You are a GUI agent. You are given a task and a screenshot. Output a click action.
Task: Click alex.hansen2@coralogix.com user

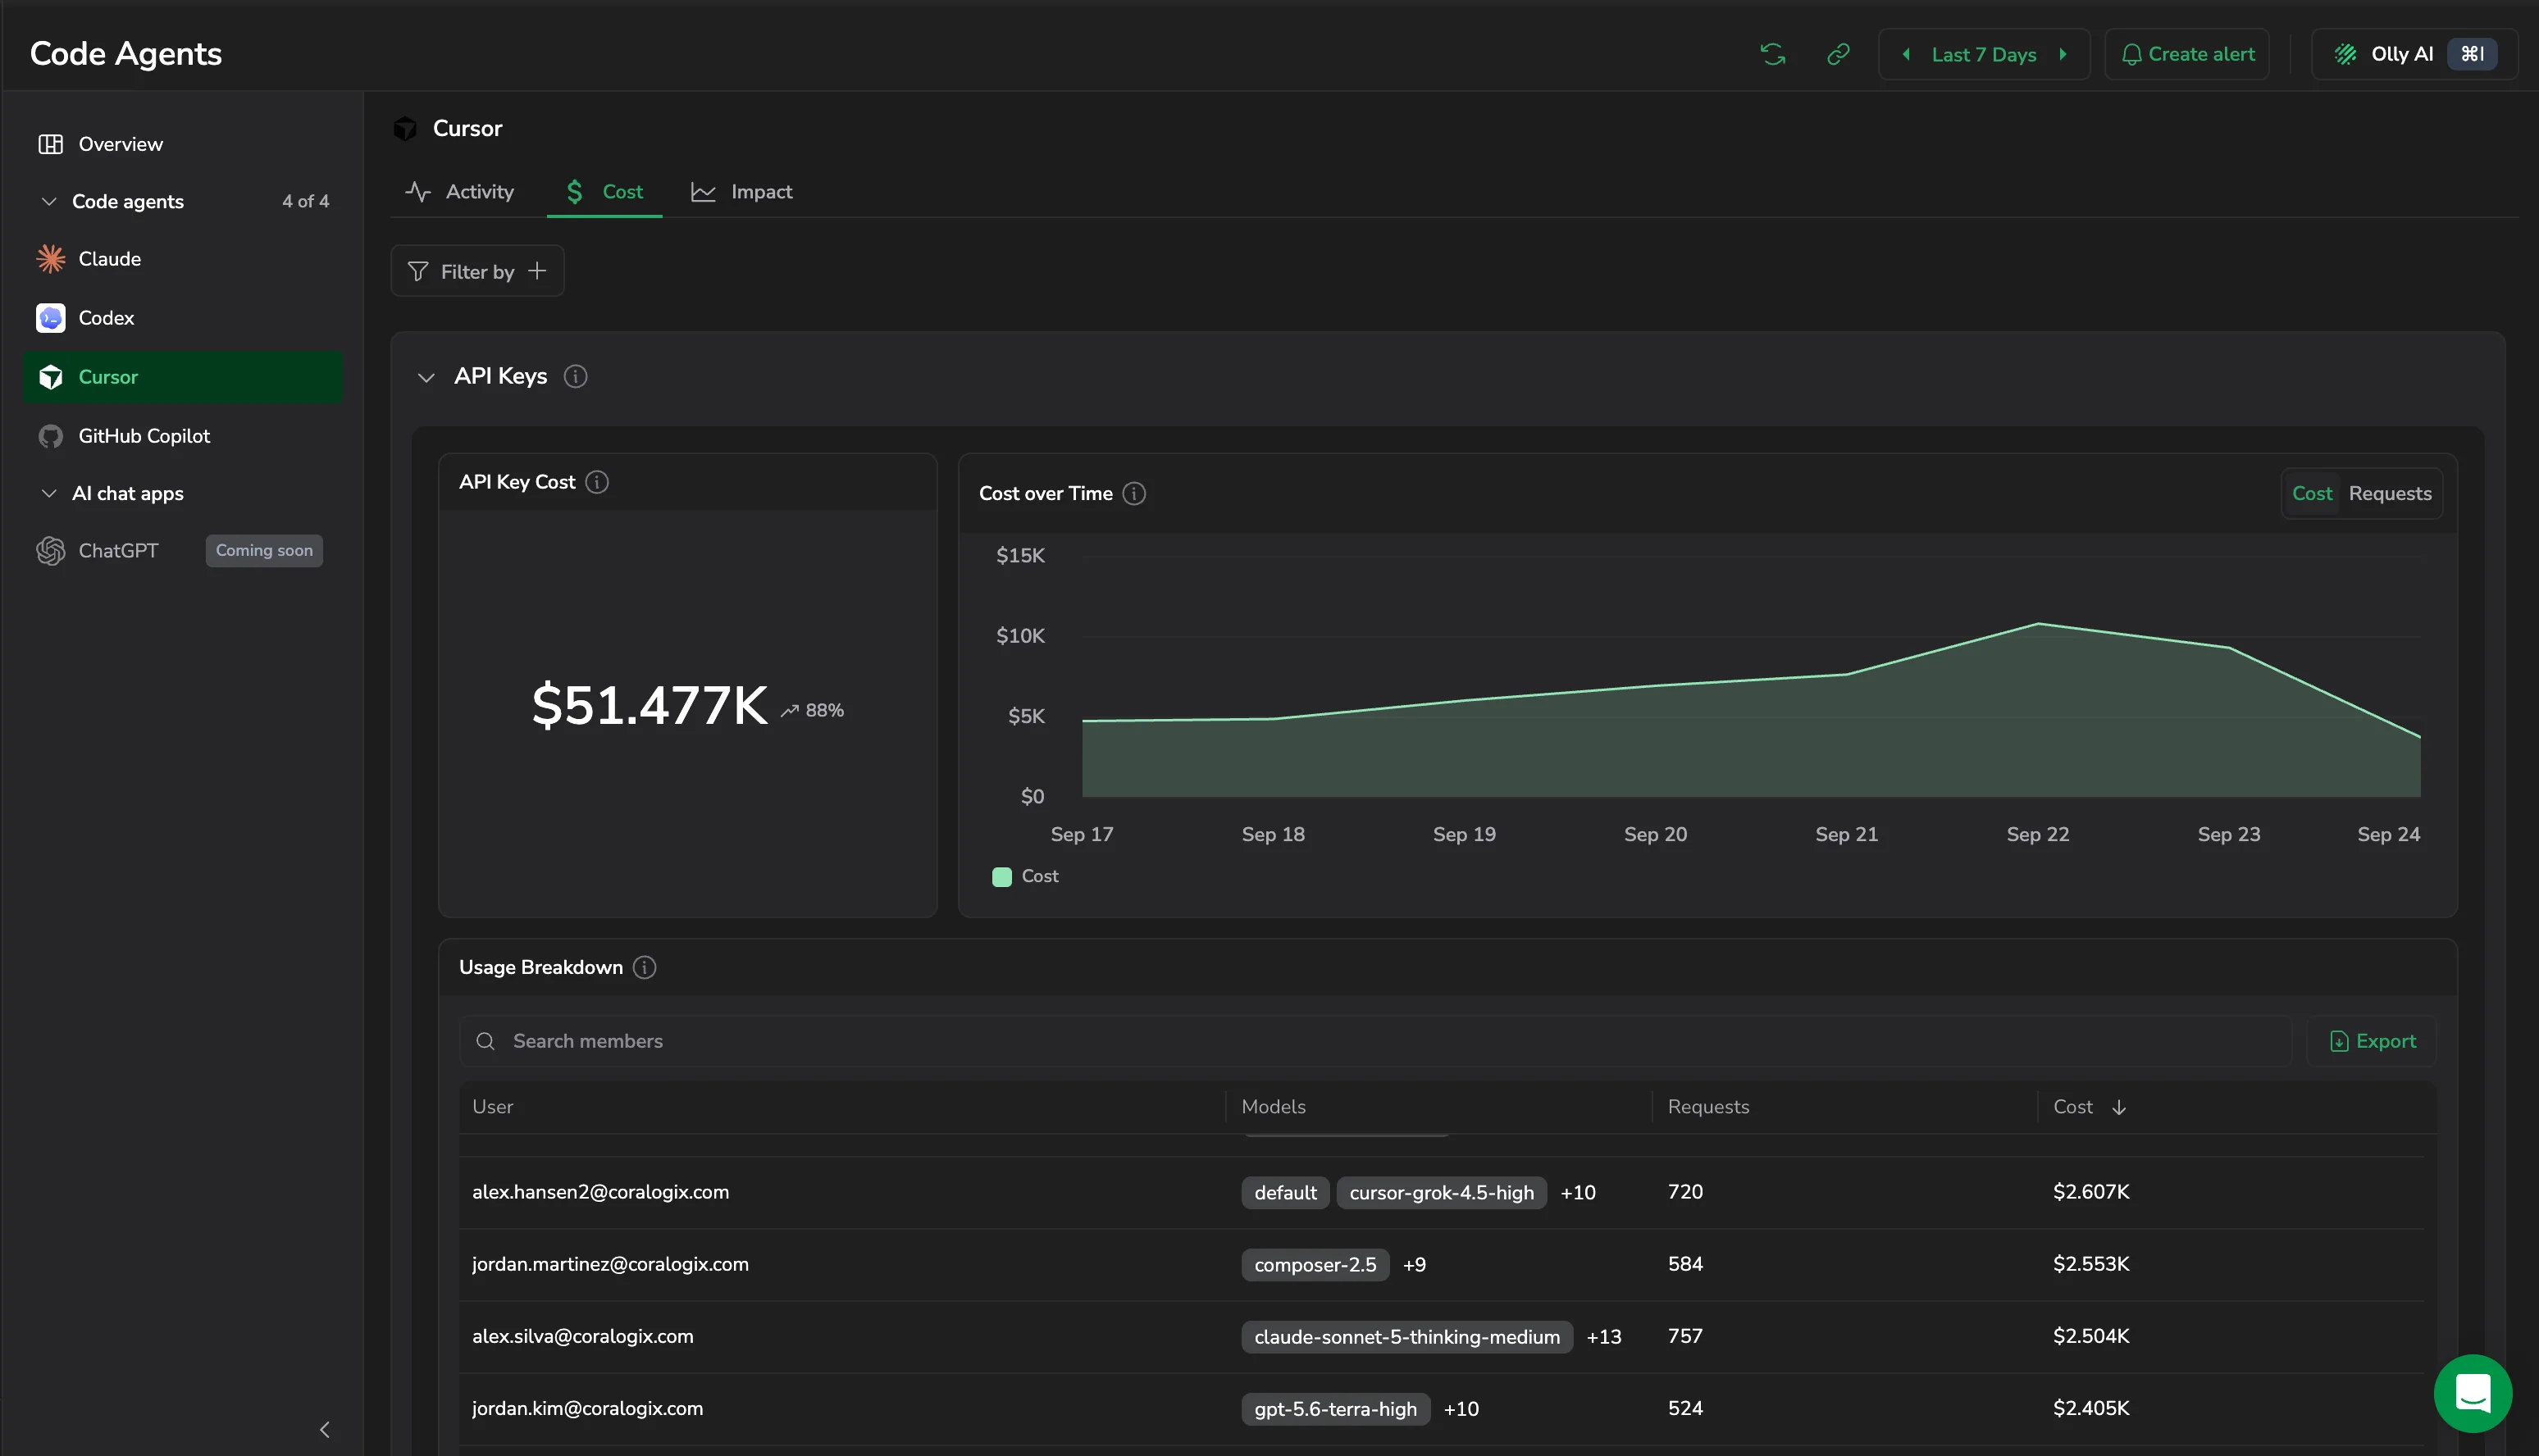(x=600, y=1192)
